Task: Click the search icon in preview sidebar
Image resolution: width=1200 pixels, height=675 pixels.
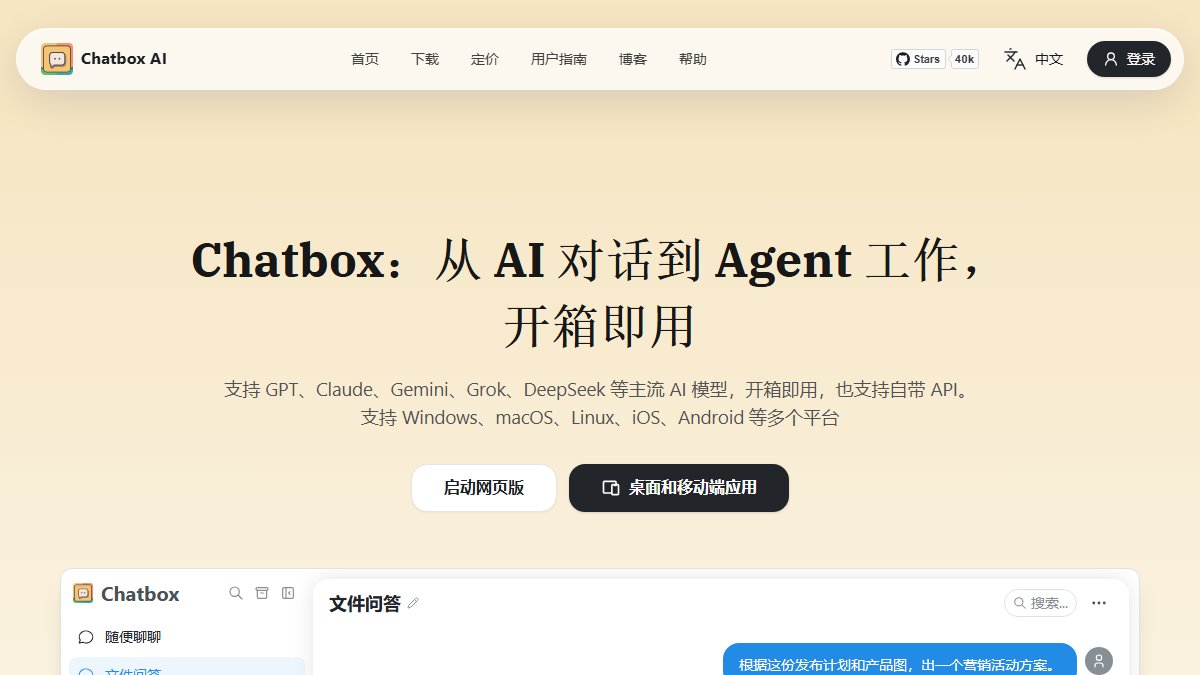Action: pyautogui.click(x=236, y=593)
